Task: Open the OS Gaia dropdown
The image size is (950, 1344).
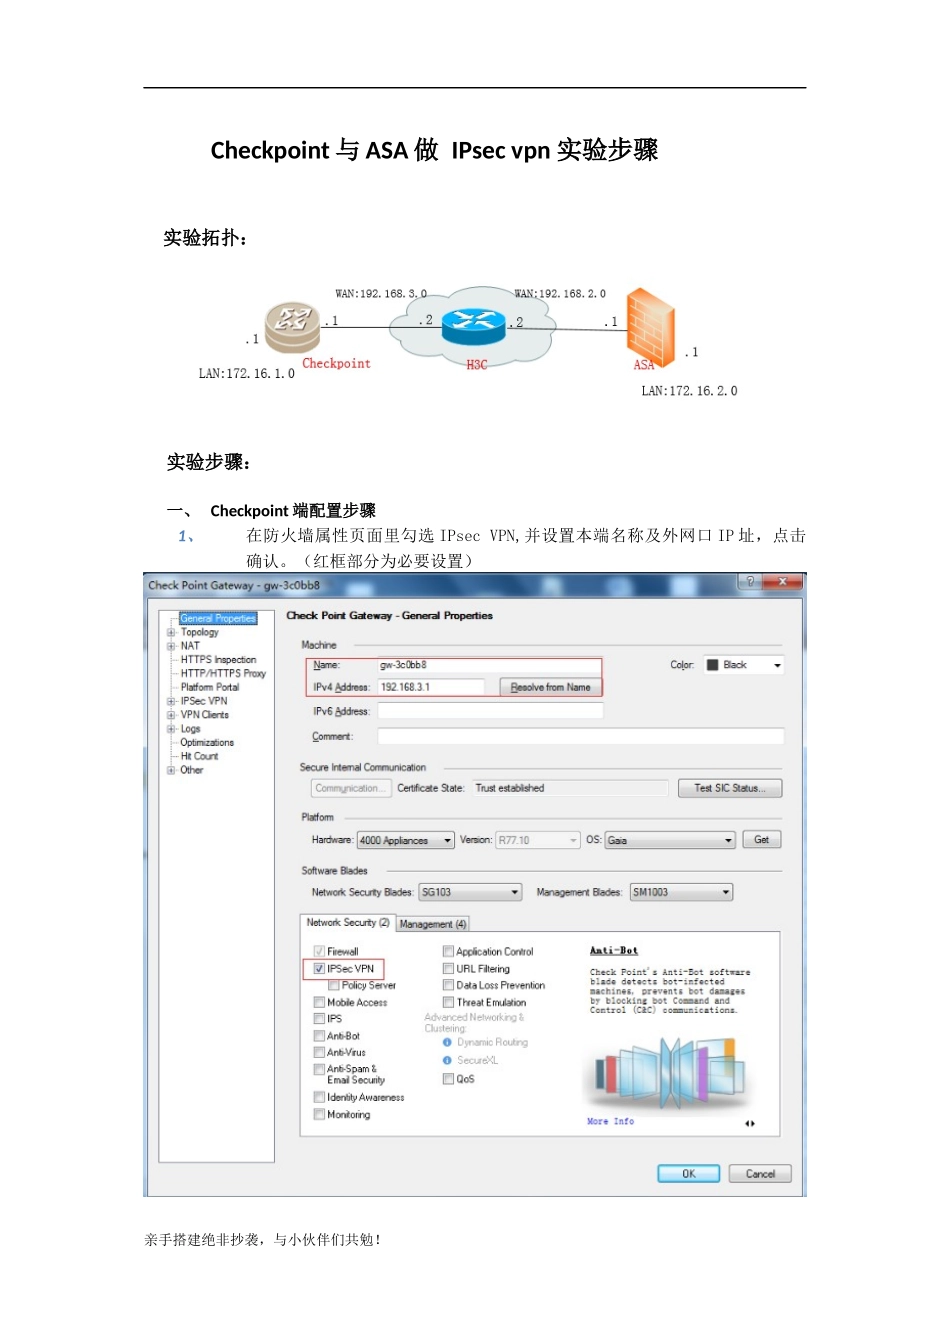Action: pyautogui.click(x=670, y=840)
